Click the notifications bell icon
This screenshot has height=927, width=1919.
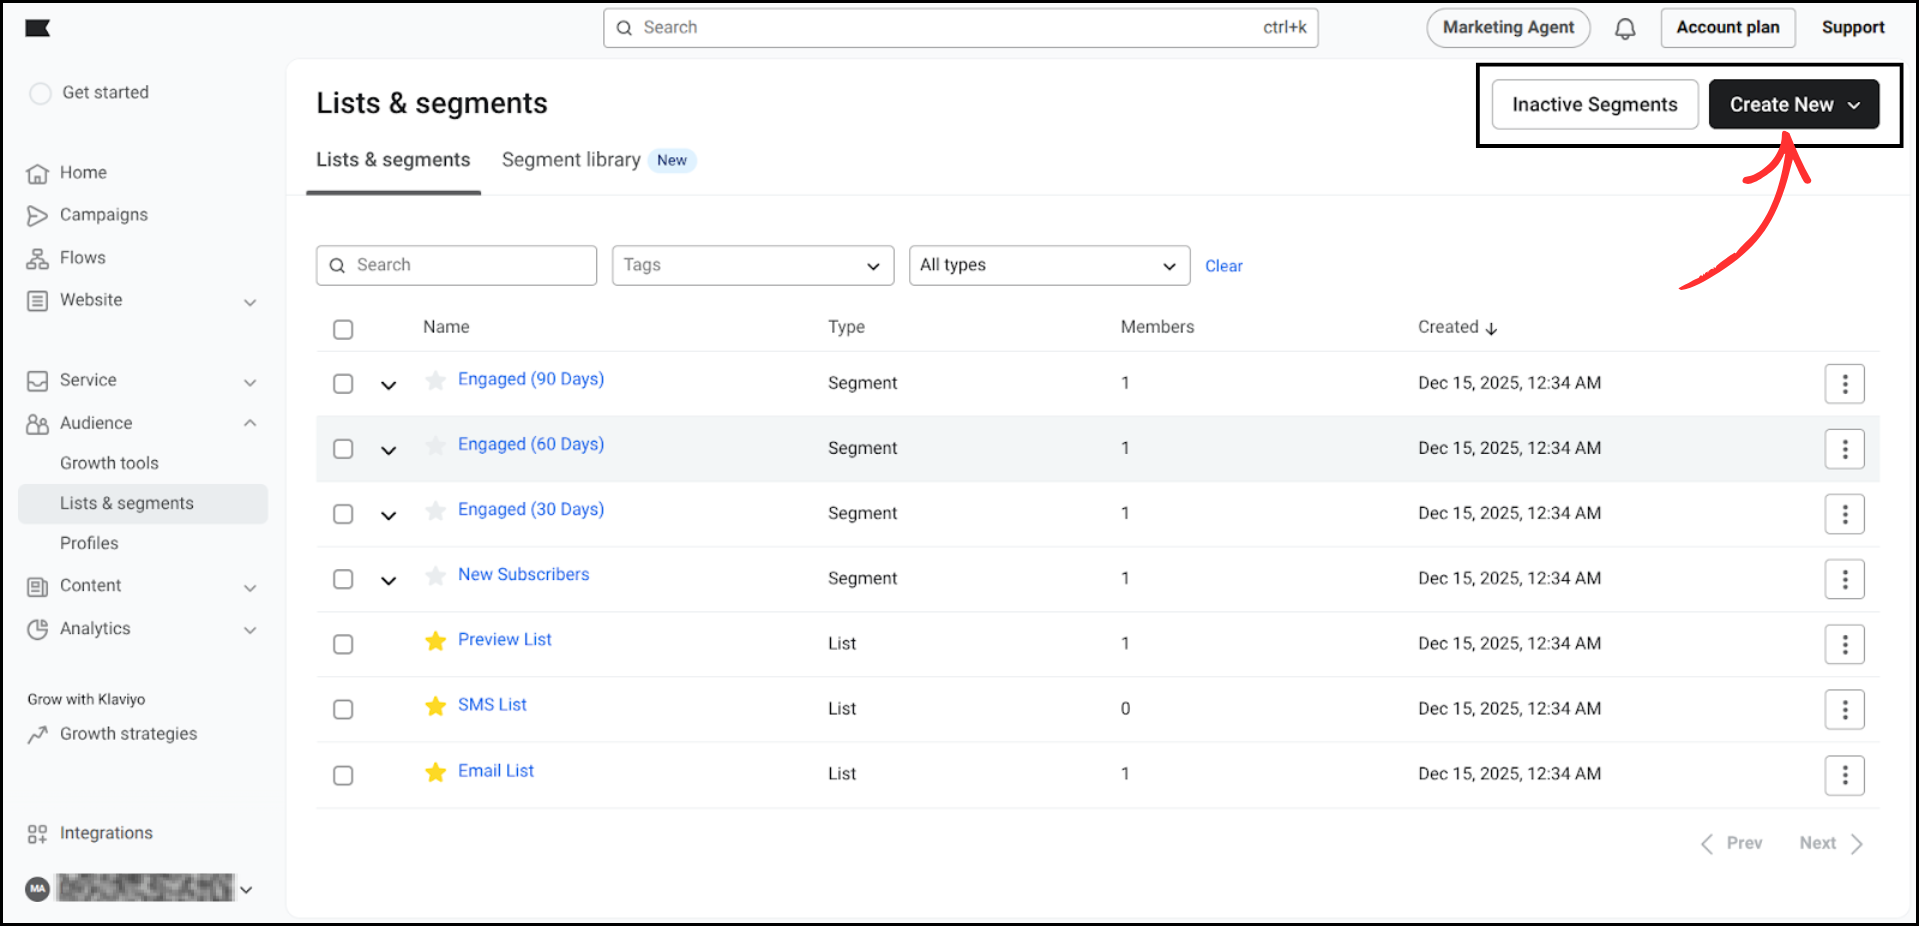point(1625,27)
